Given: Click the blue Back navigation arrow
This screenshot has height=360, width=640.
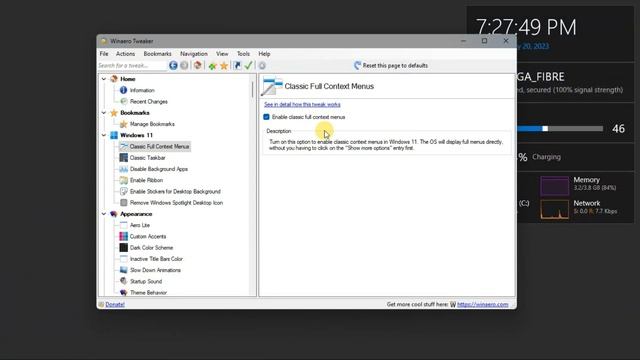Looking at the screenshot, I should (173, 65).
